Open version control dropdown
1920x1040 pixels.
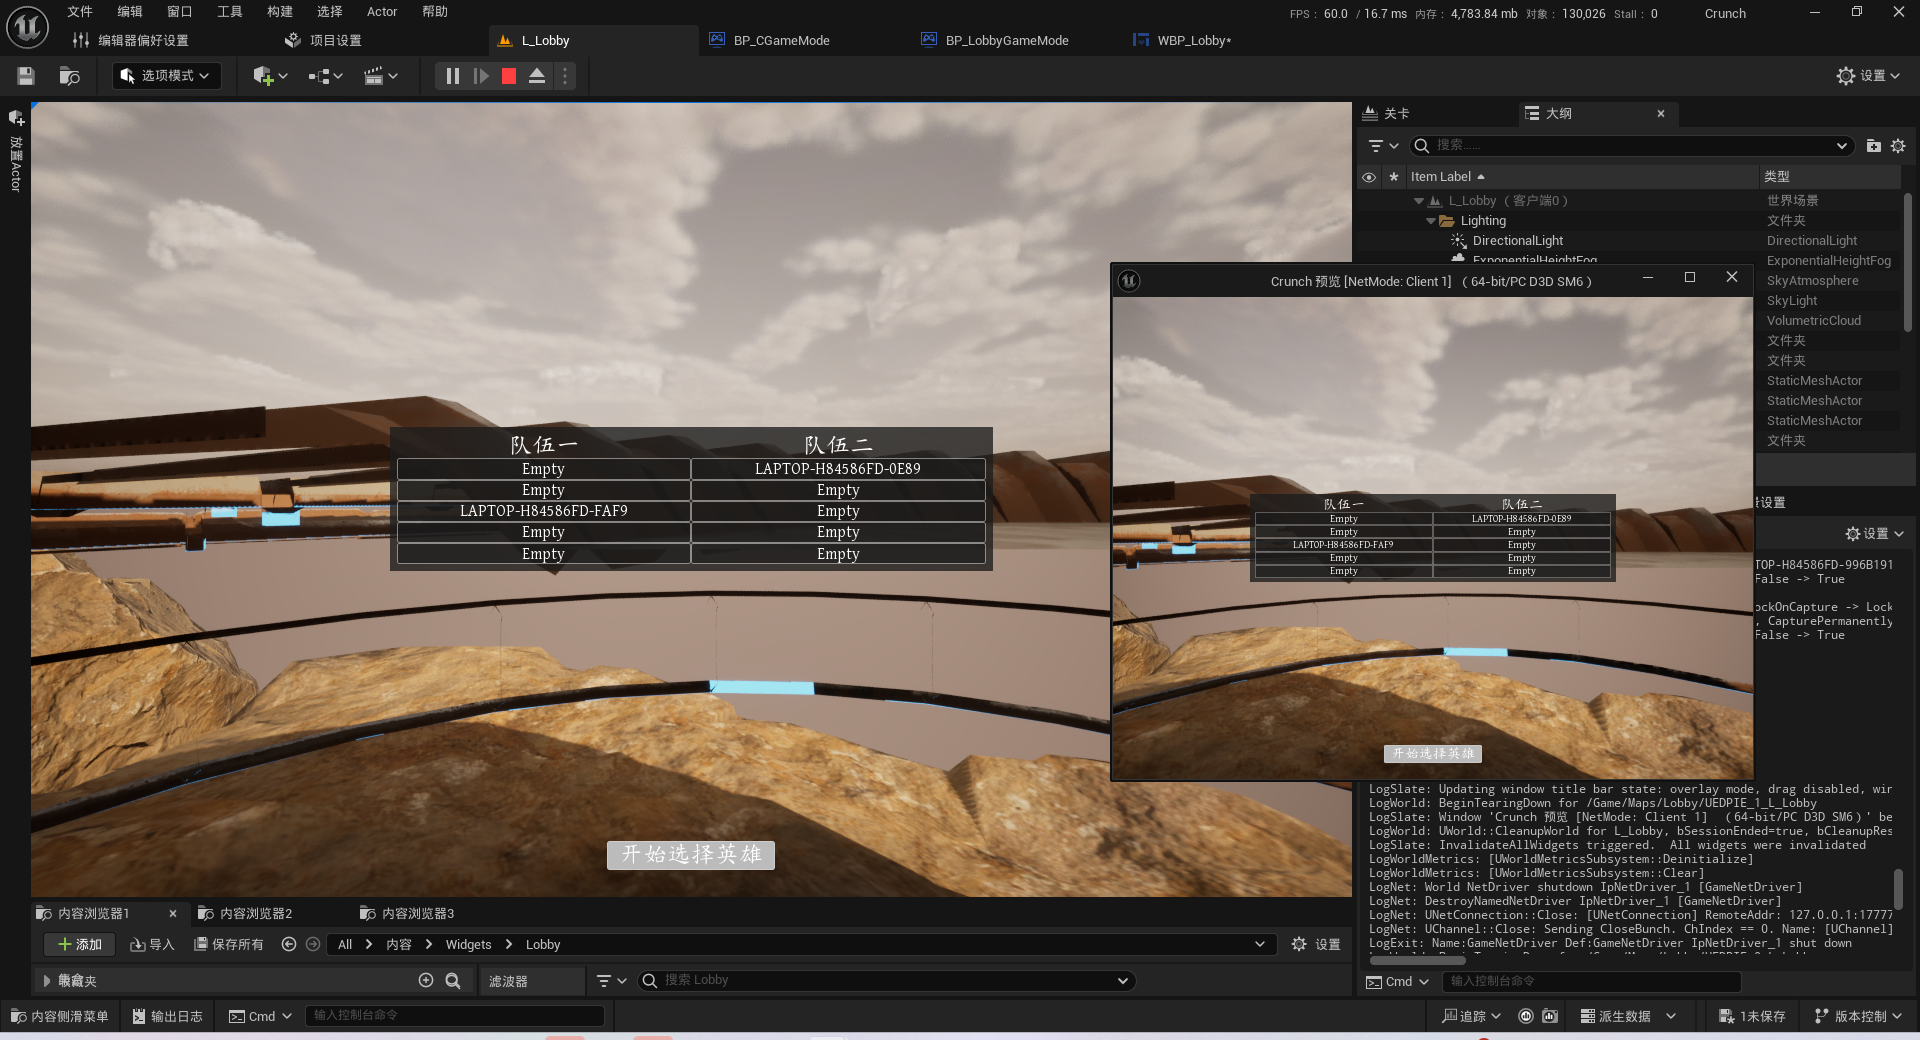1858,1016
